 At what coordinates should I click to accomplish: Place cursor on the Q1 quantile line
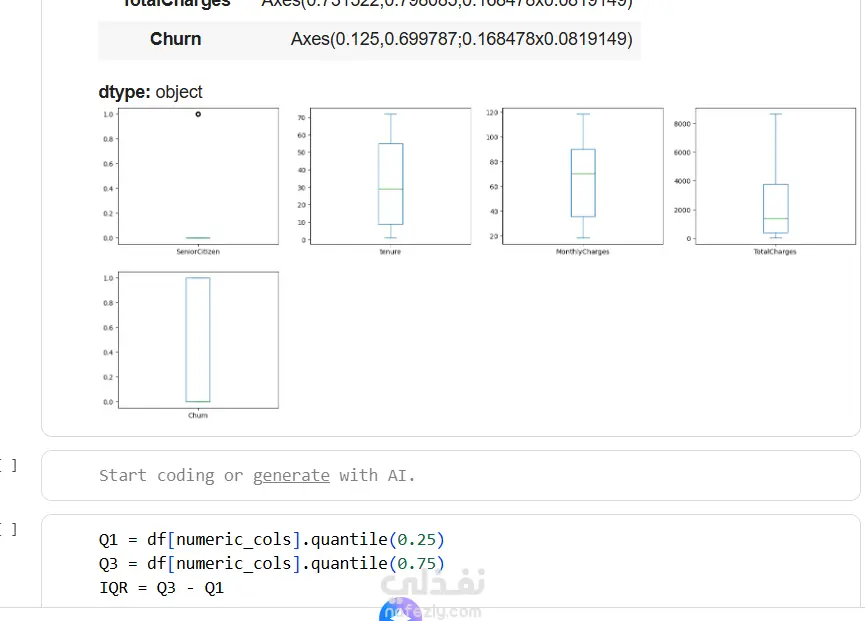271,539
